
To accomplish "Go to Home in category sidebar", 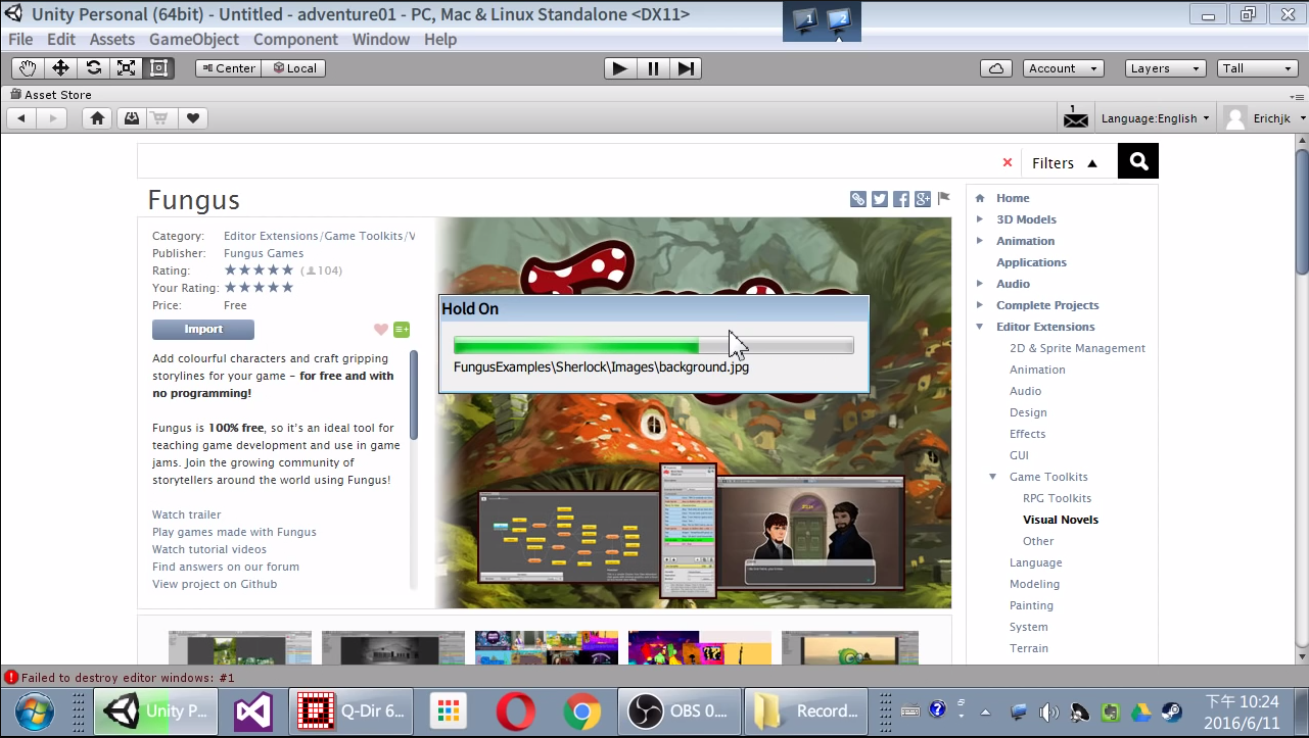I will (x=1012, y=198).
